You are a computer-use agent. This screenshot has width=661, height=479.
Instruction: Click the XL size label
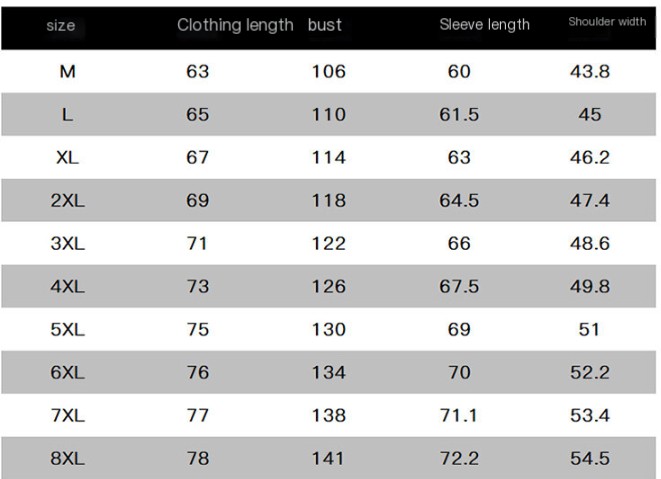67,158
